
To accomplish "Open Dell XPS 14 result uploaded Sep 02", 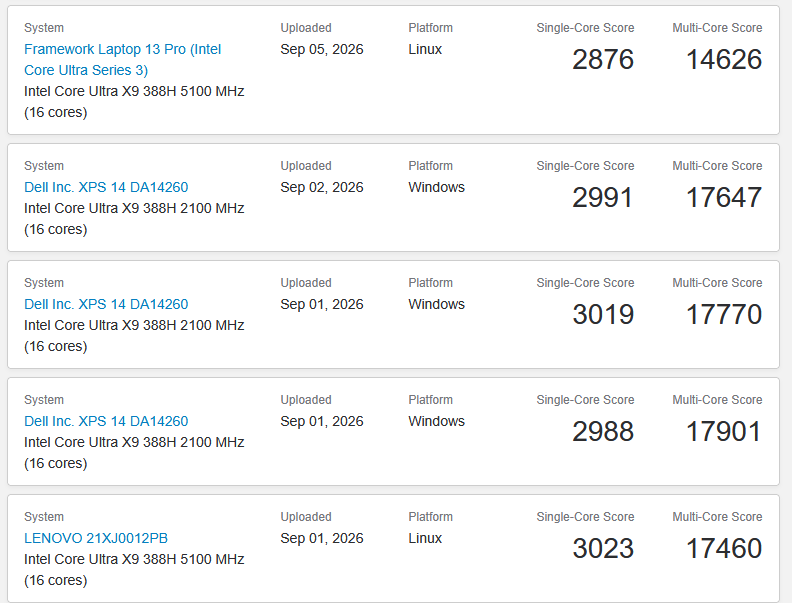I will point(106,187).
